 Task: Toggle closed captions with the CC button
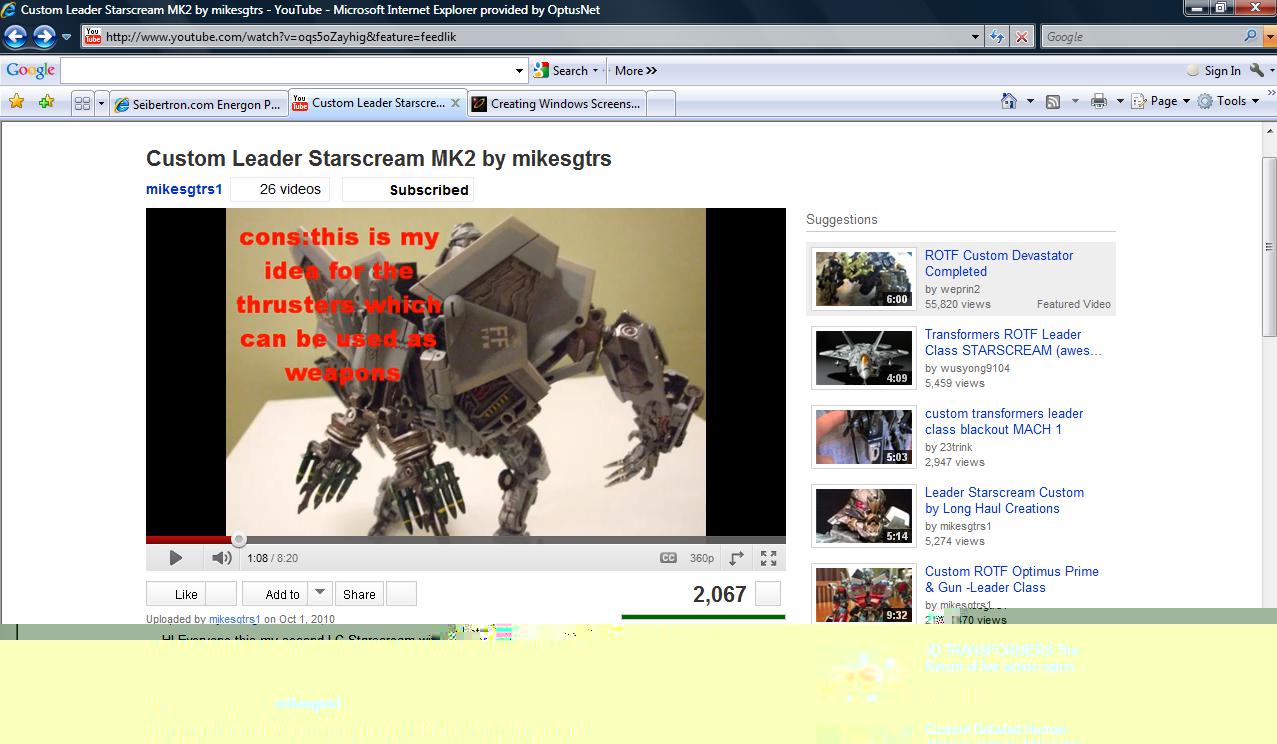[668, 558]
